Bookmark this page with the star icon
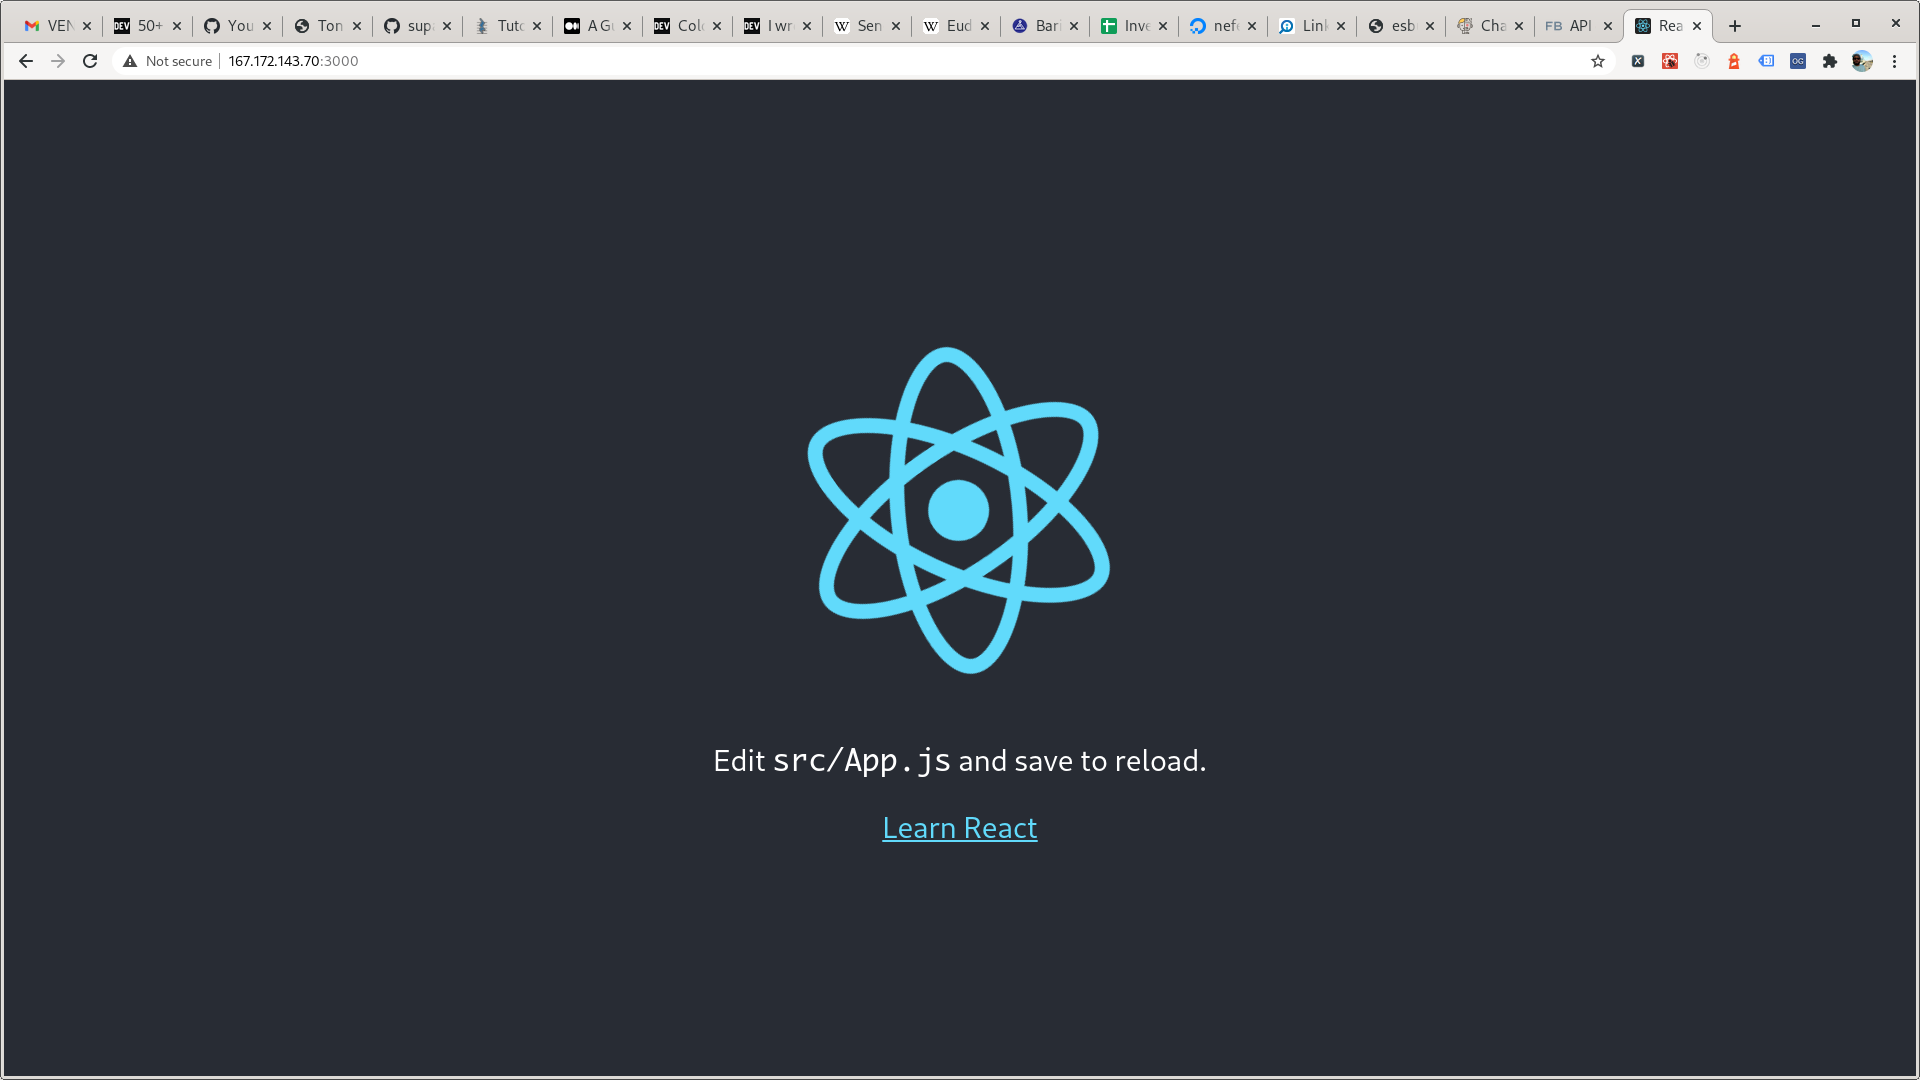 [x=1598, y=61]
